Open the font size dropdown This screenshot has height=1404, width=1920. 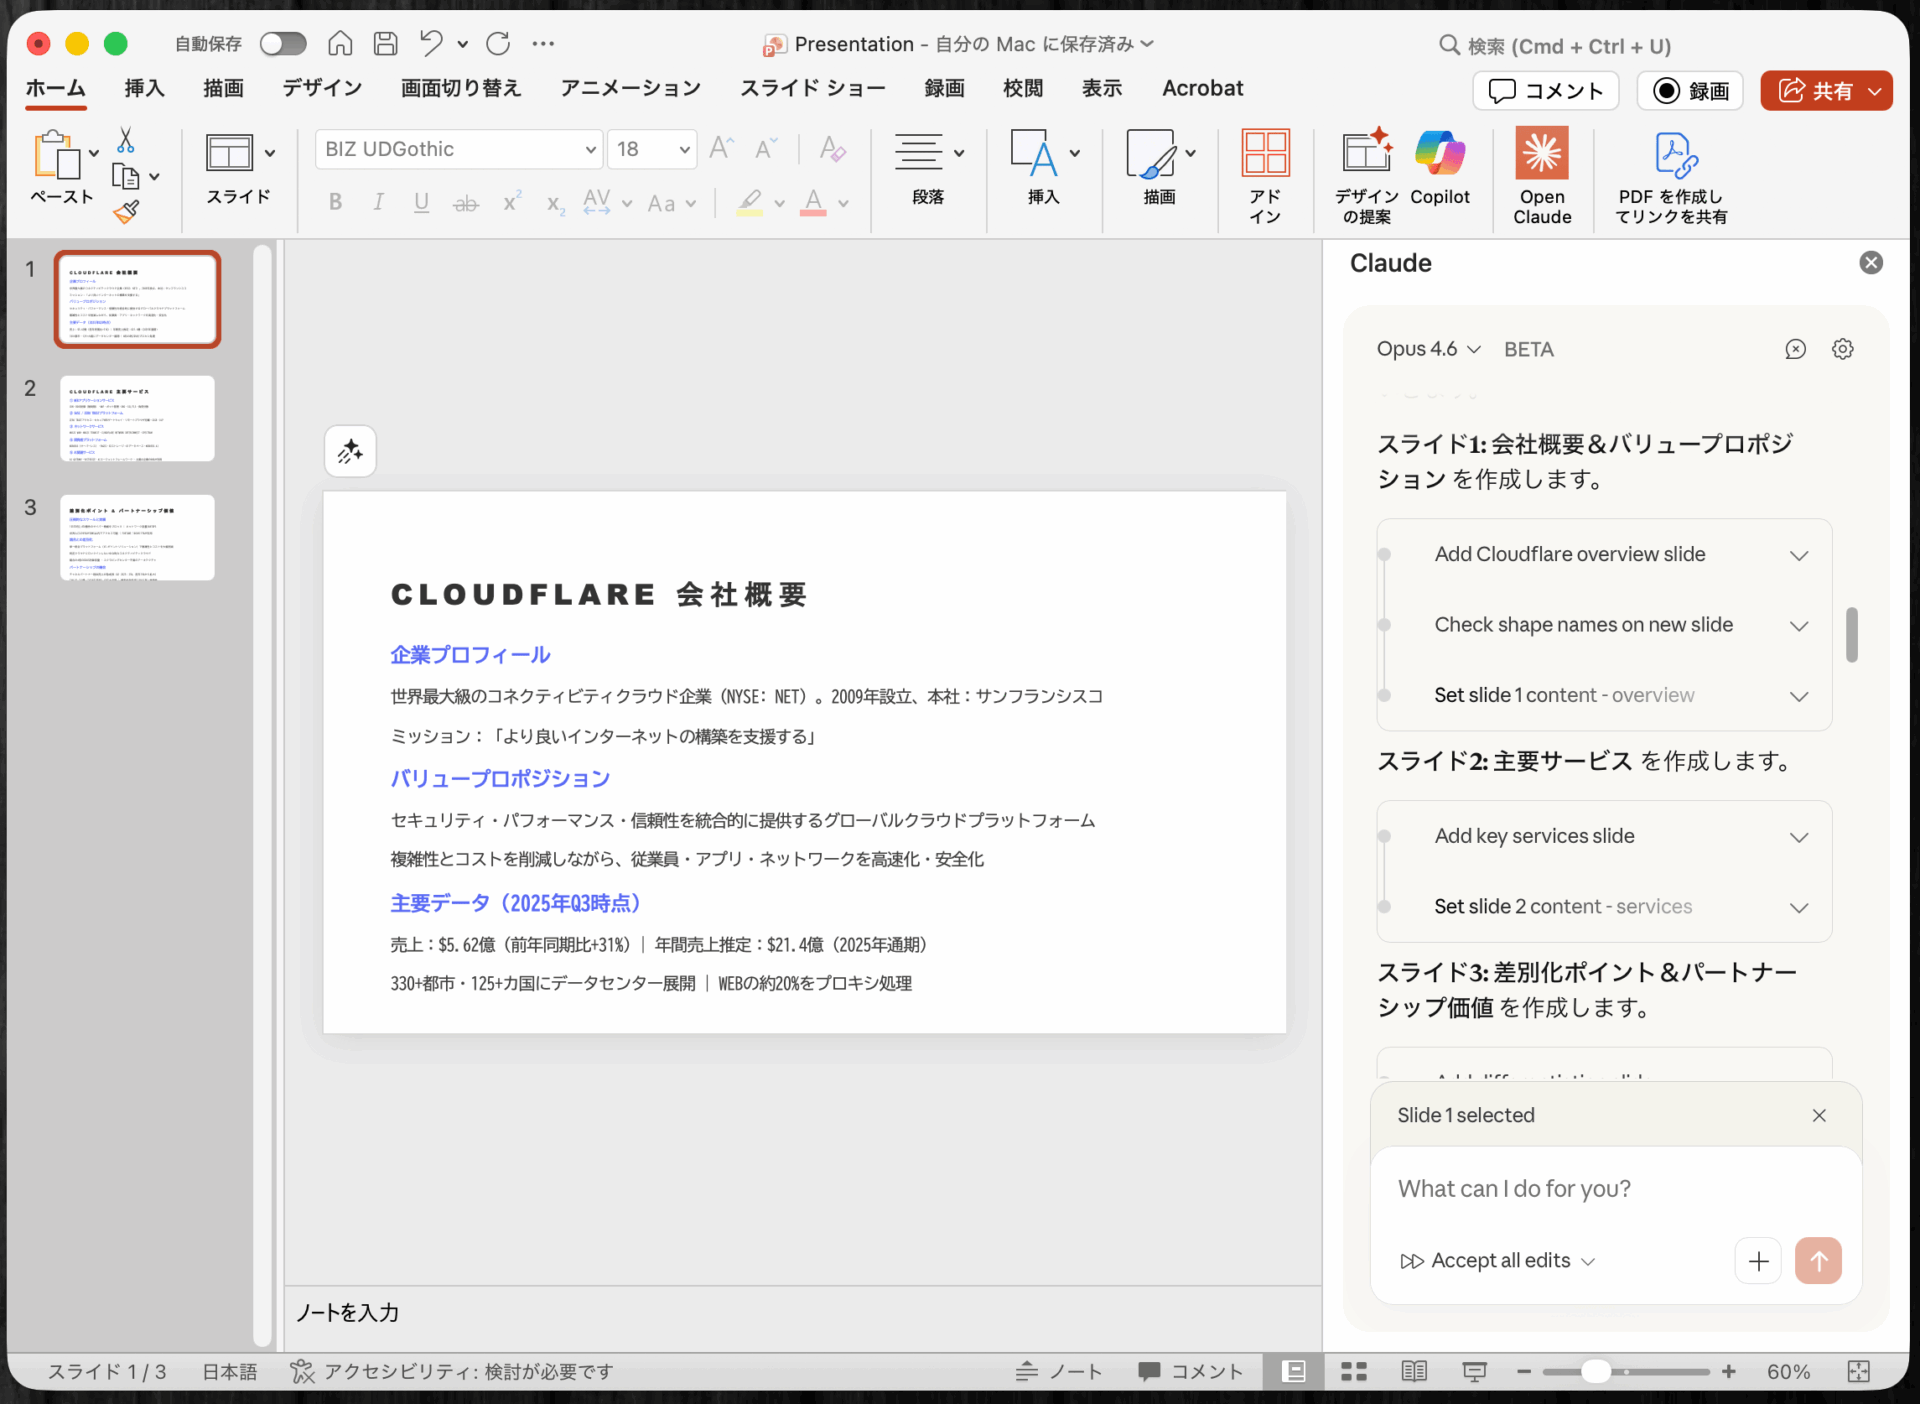[683, 149]
